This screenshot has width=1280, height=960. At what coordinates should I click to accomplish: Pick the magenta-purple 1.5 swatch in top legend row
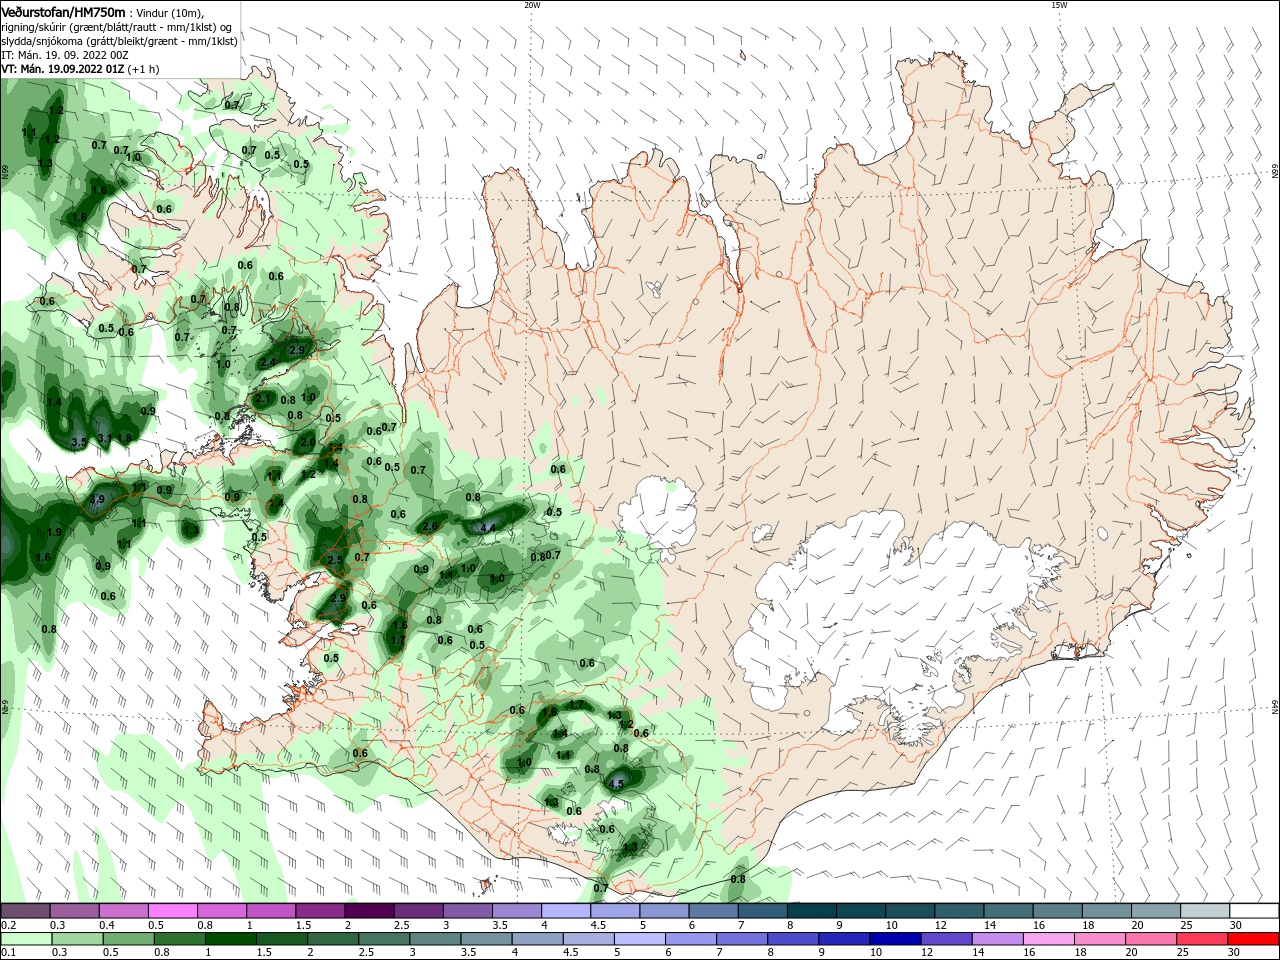tap(320, 911)
